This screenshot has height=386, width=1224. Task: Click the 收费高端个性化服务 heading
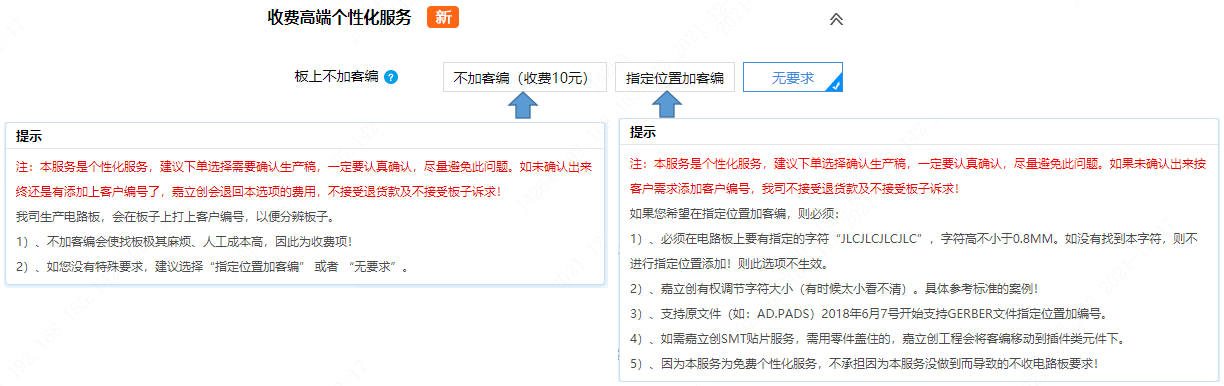pyautogui.click(x=339, y=17)
